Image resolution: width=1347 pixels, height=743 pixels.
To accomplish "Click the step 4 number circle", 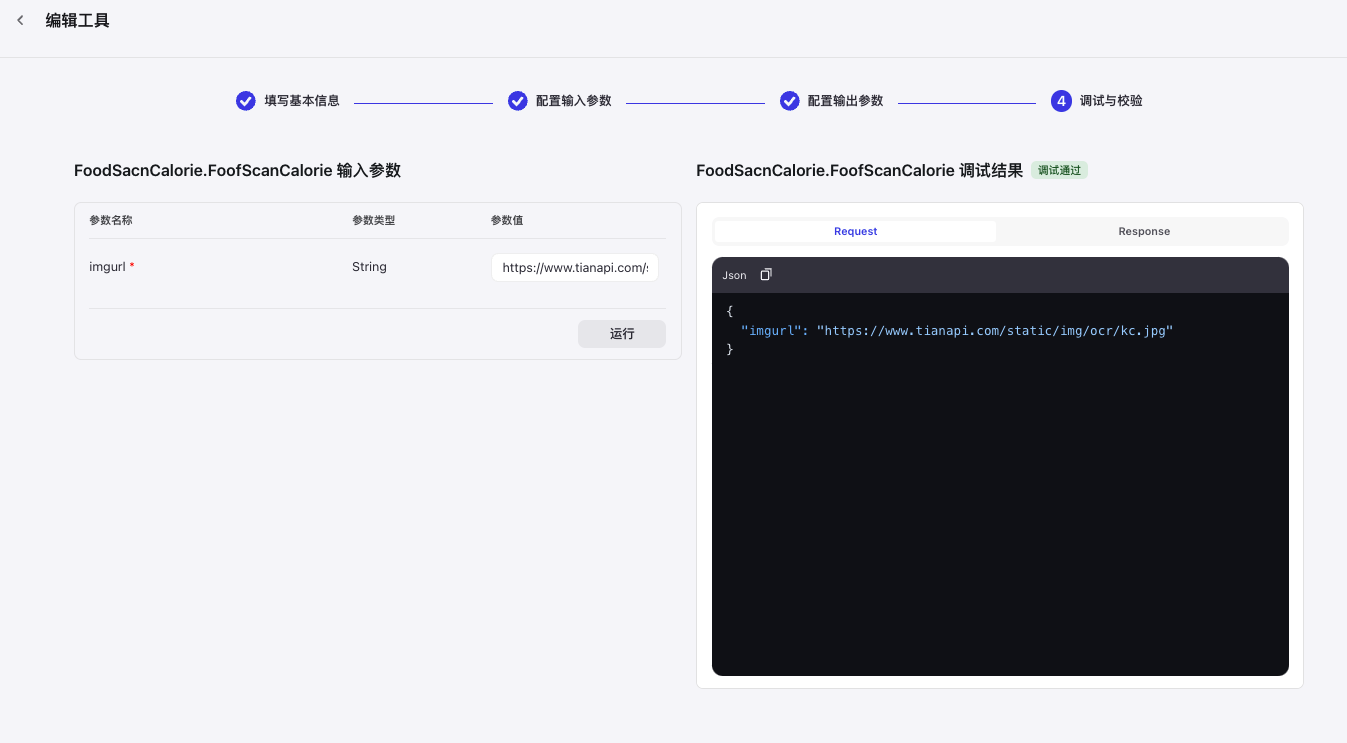I will coord(1061,101).
